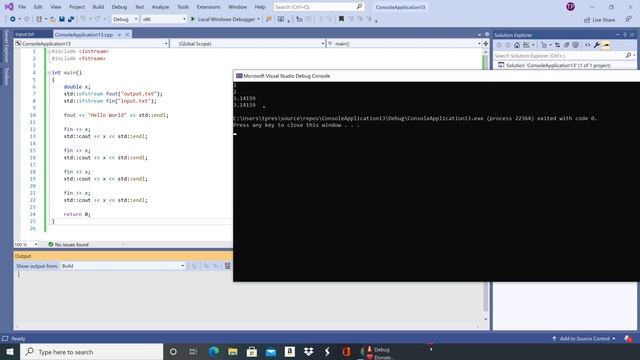The height and width of the screenshot is (360, 640).
Task: Click the notifications icon in status bar
Action: tap(628, 338)
